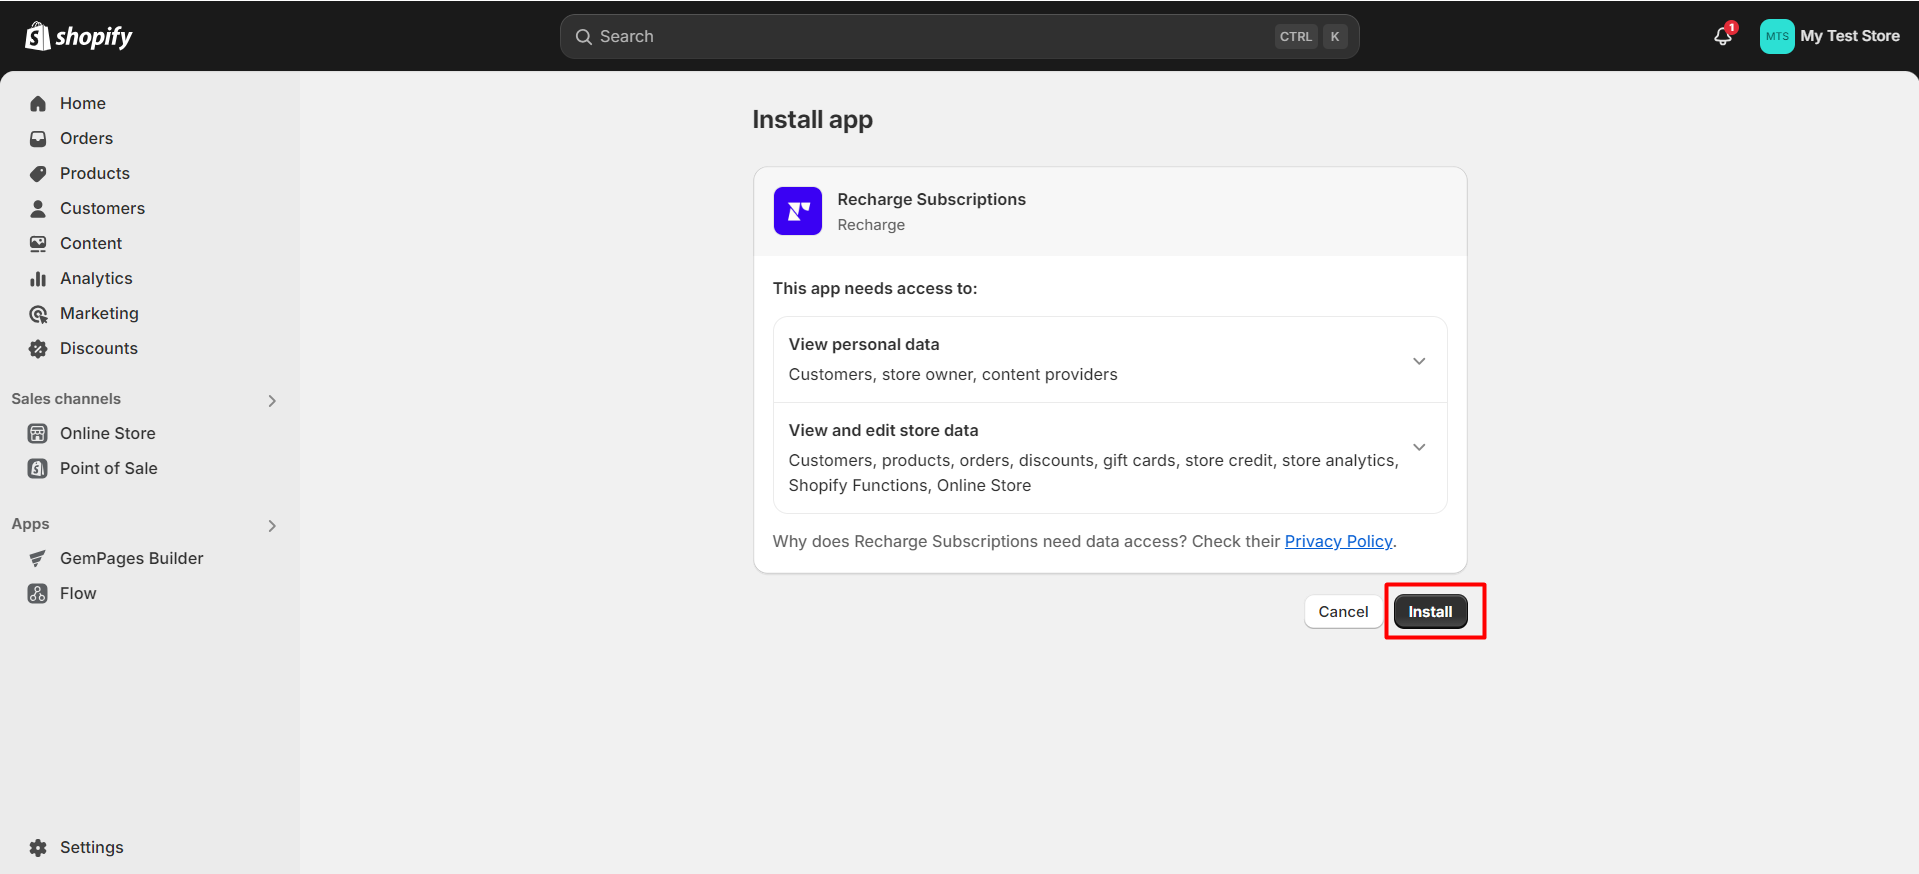
Task: Click the Search input field
Action: coord(930,36)
